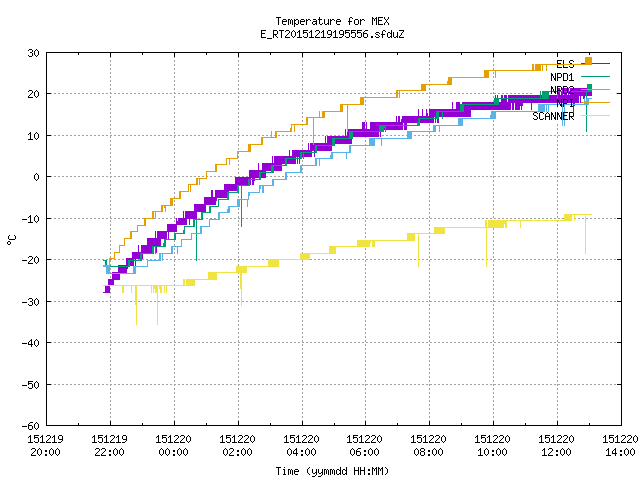This screenshot has height=480, width=640.
Task: Click the chart title 'Temperature for MEX'
Action: coord(332,21)
